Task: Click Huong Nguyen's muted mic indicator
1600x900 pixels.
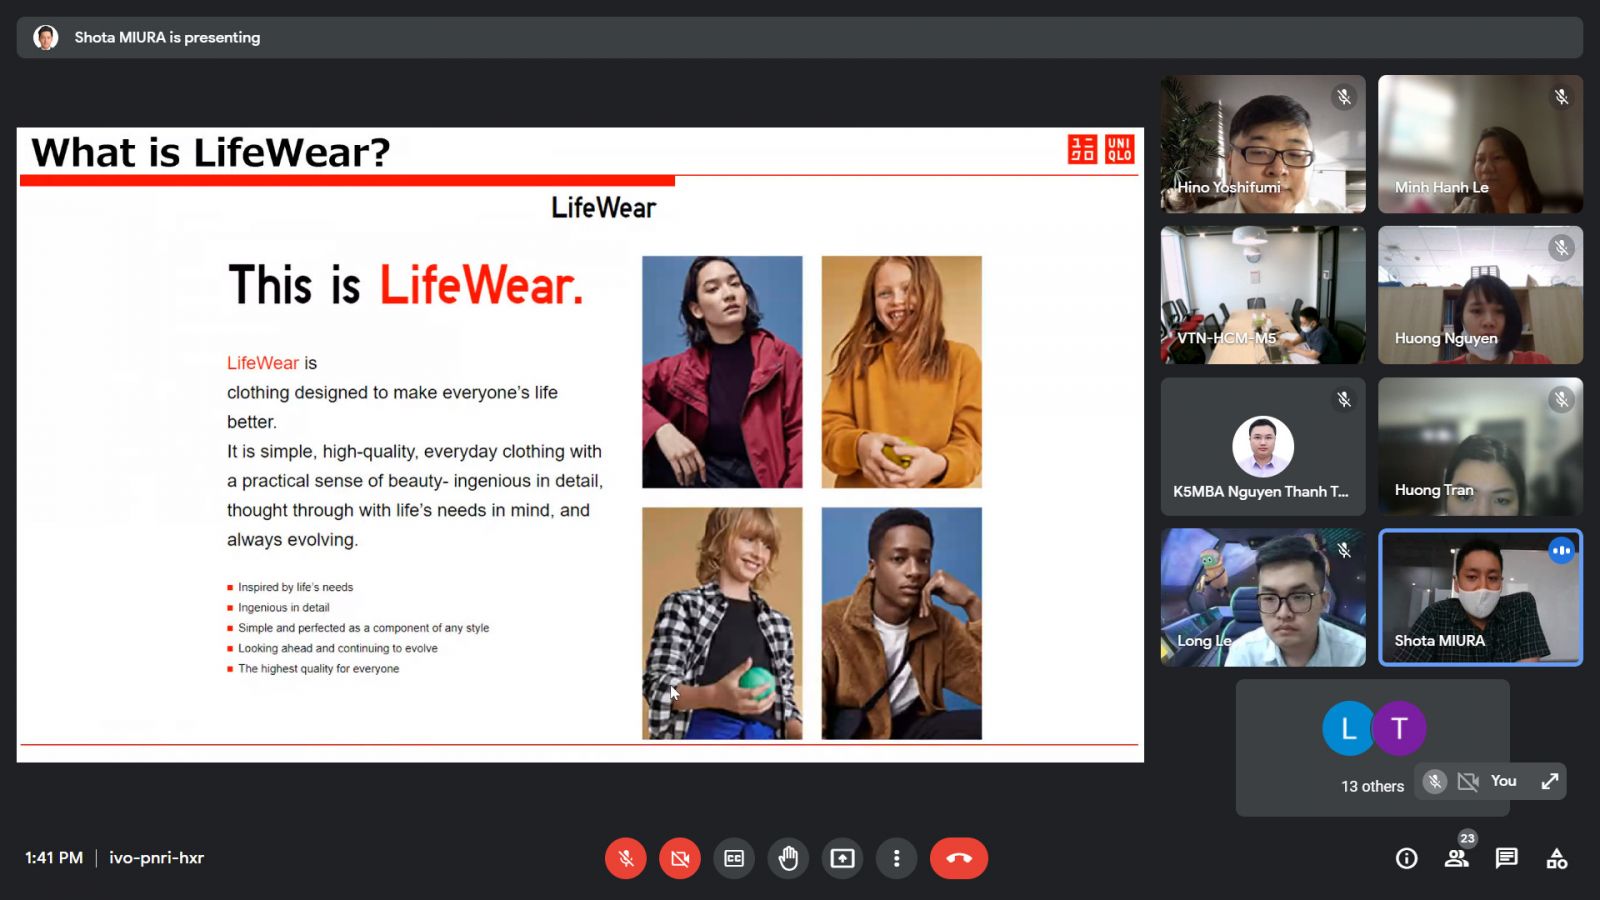Action: click(1561, 248)
